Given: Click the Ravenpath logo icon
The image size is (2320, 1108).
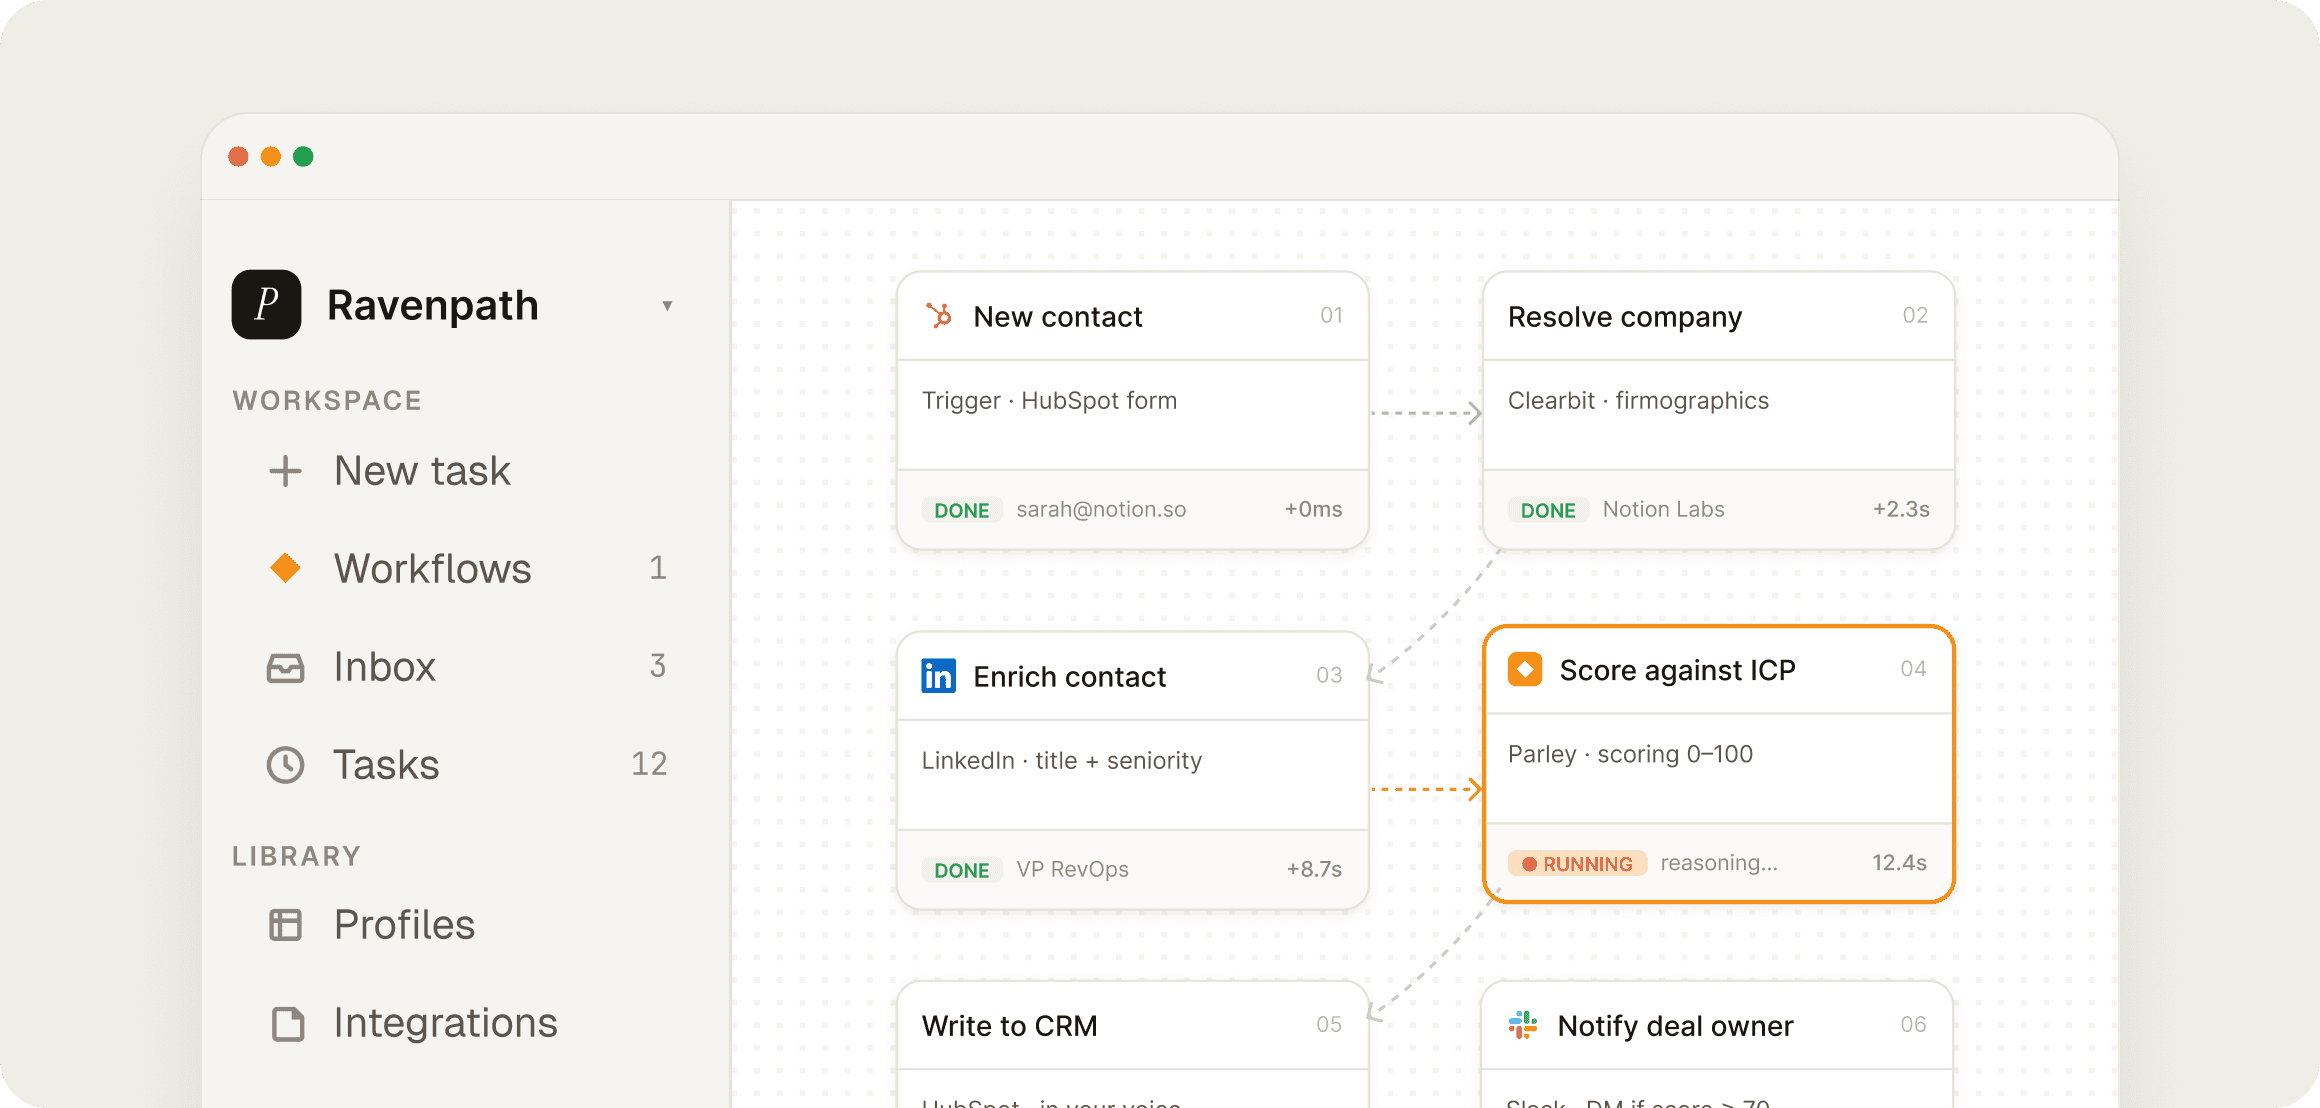Looking at the screenshot, I should tap(266, 304).
